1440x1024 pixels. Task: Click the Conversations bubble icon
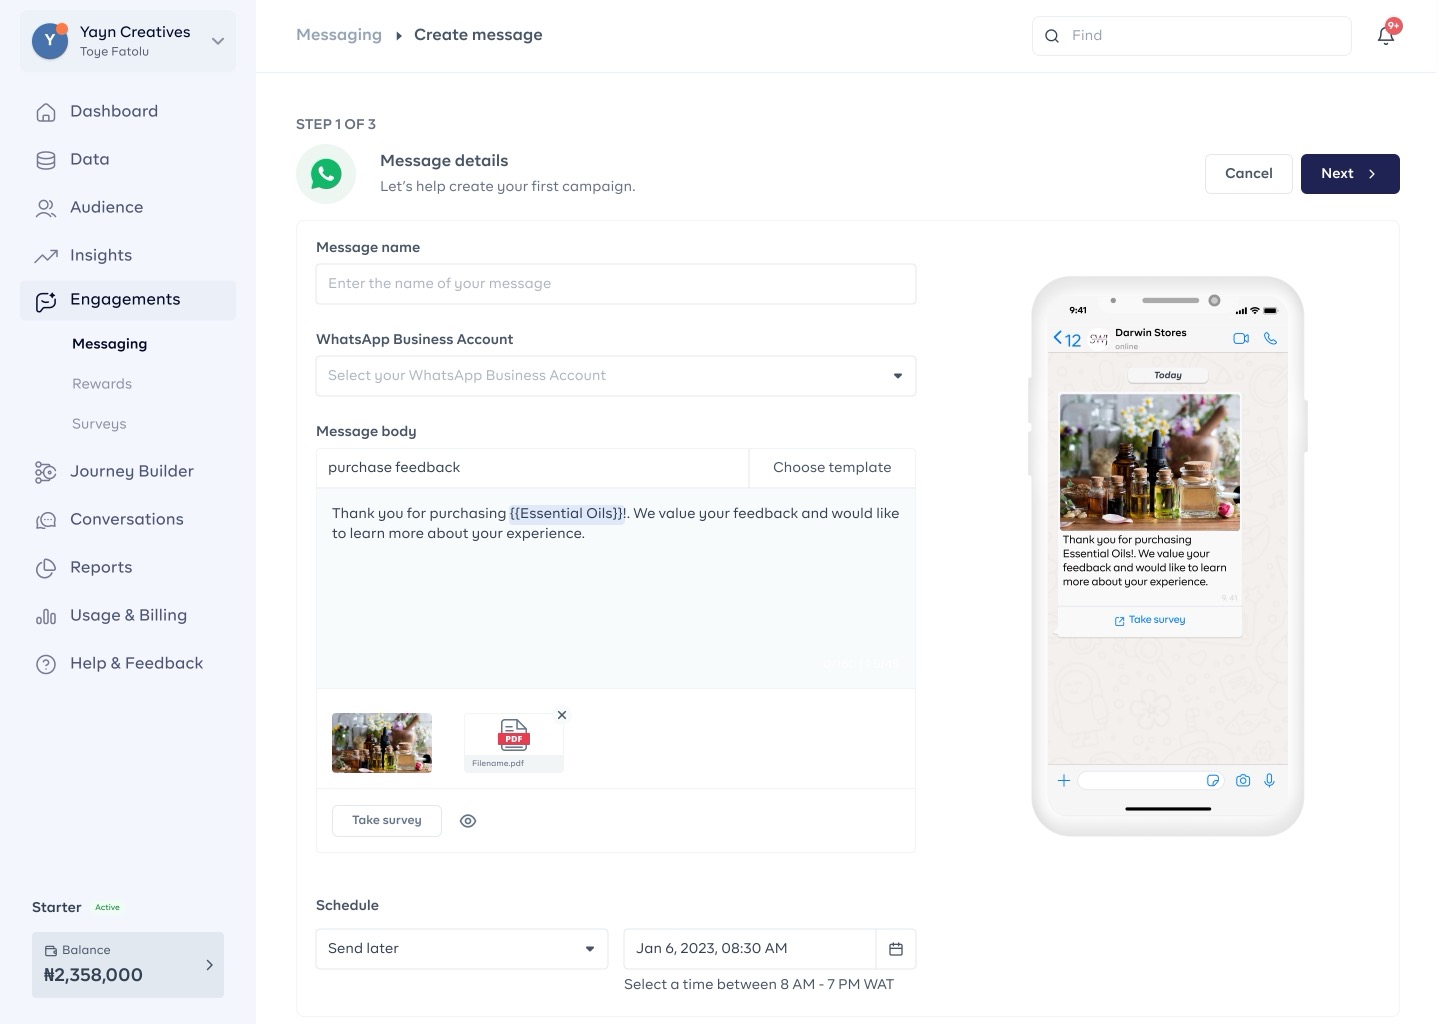[x=46, y=520]
